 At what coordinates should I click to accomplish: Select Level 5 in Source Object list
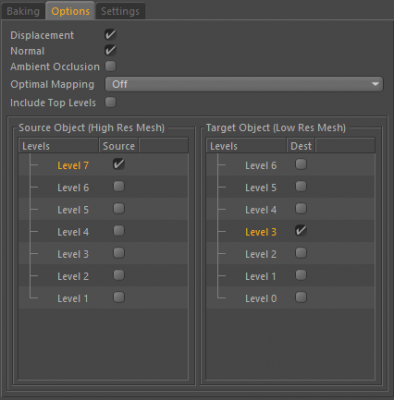(x=73, y=210)
